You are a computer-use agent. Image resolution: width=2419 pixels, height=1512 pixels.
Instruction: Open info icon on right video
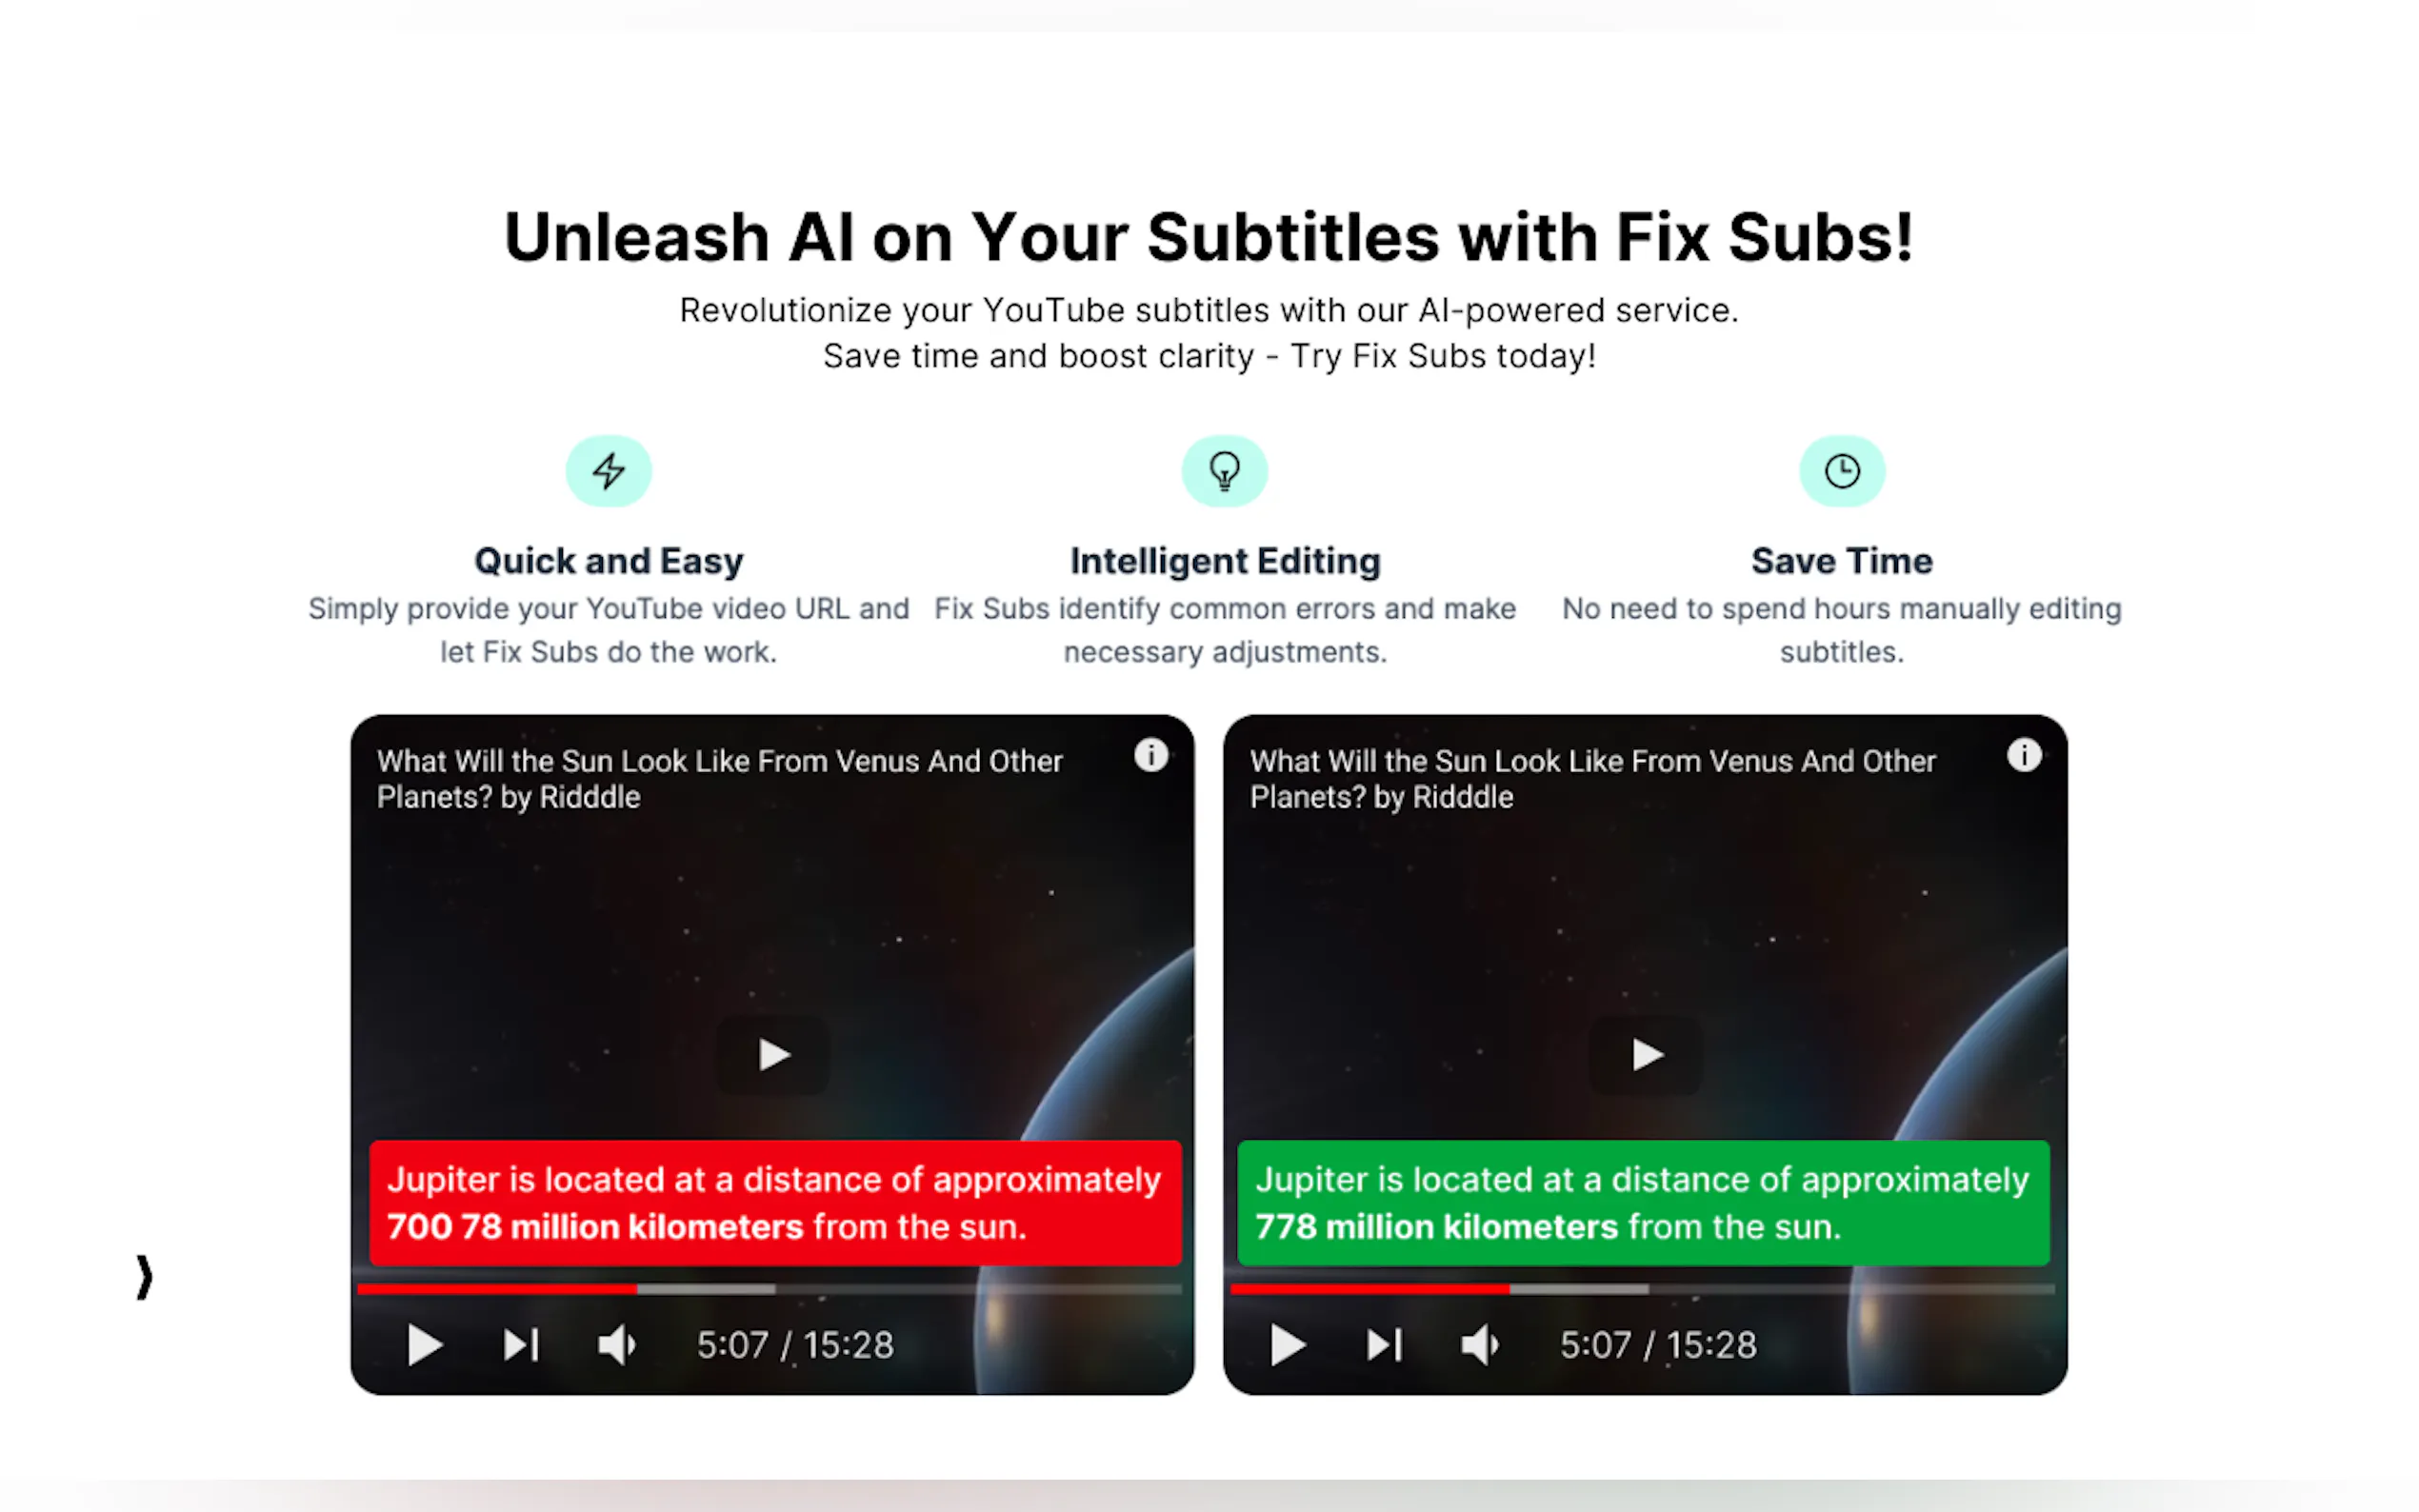[x=2023, y=755]
